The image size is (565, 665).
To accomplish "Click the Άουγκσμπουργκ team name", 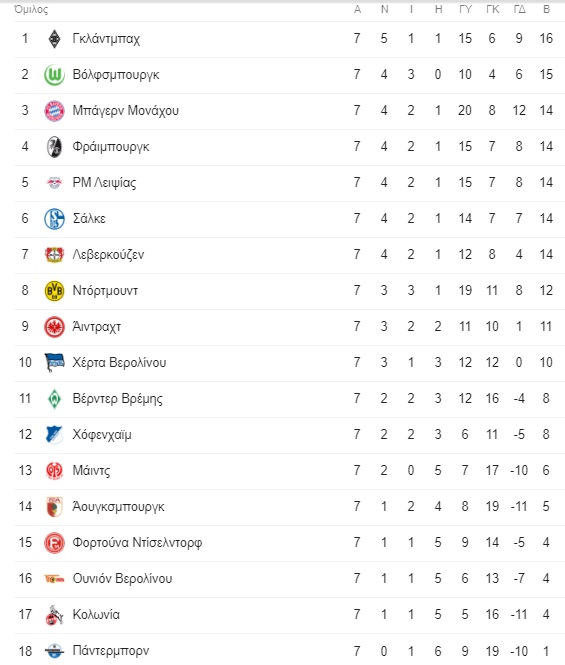I will pyautogui.click(x=118, y=506).
